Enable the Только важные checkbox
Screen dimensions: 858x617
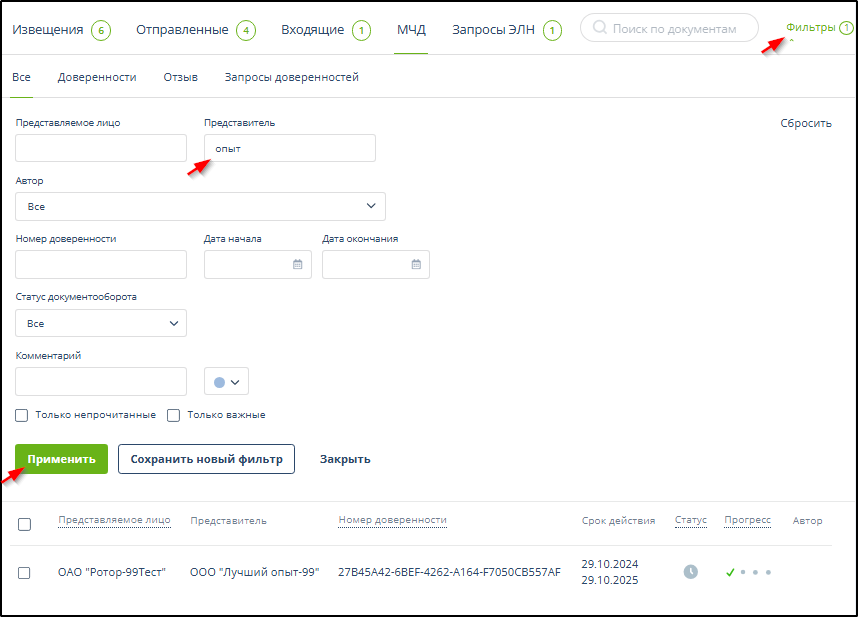tap(173, 415)
